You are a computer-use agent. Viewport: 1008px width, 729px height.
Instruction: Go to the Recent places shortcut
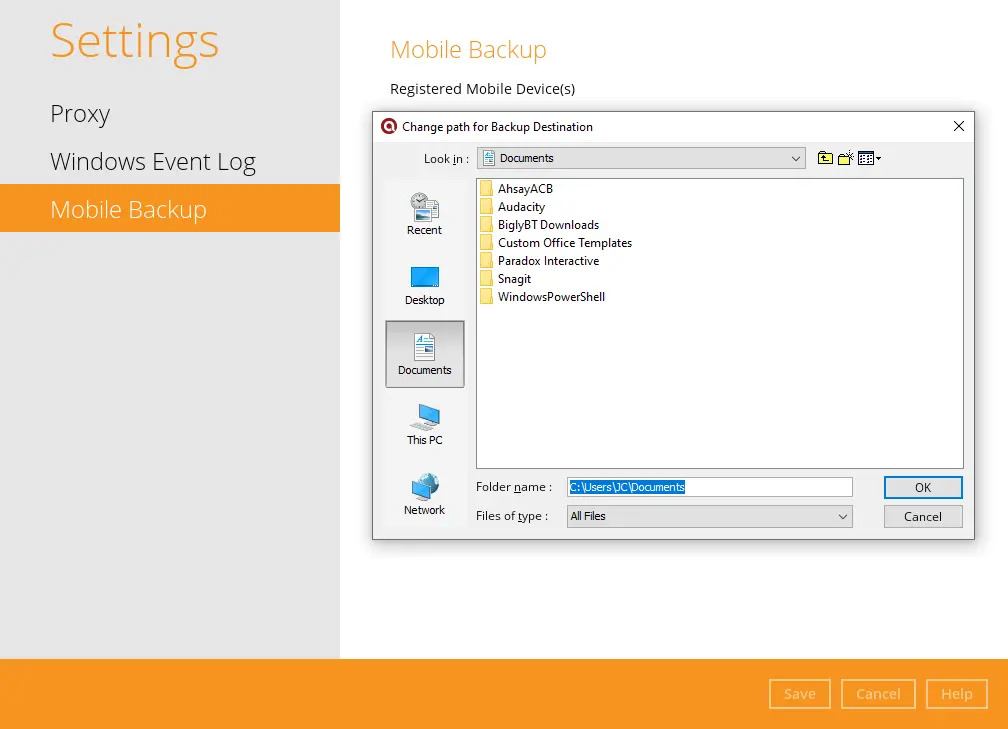click(x=424, y=215)
